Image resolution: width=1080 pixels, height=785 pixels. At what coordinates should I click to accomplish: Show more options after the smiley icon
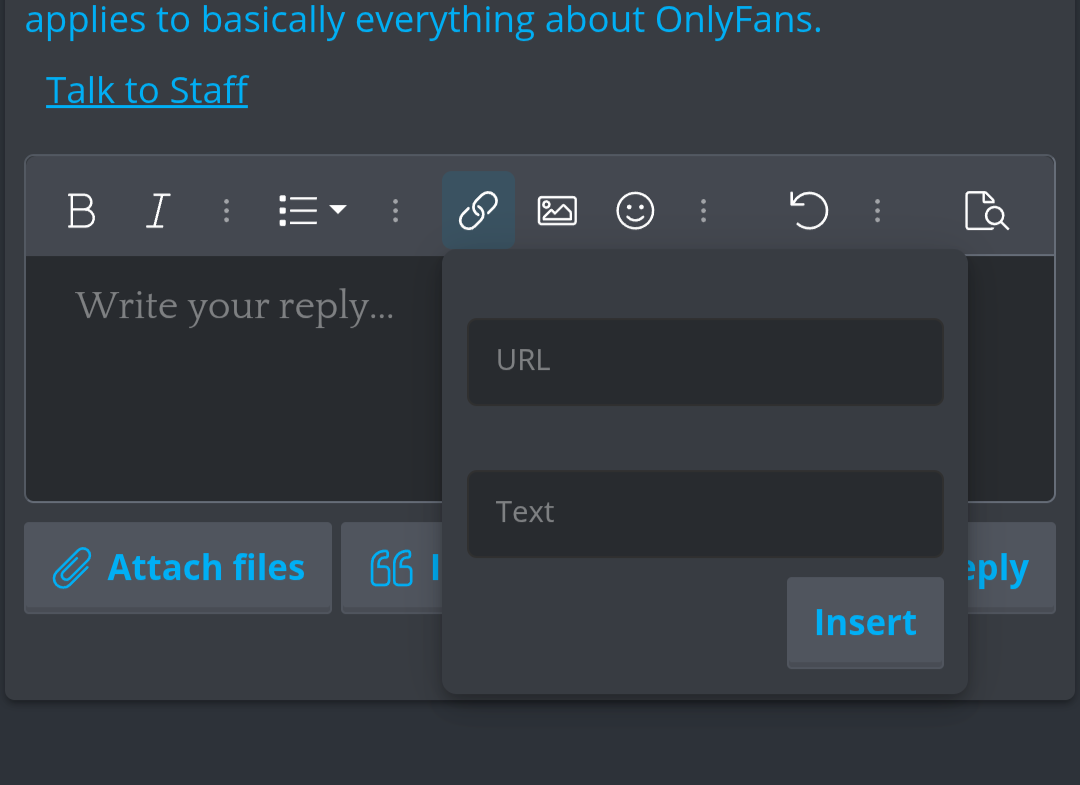[703, 210]
